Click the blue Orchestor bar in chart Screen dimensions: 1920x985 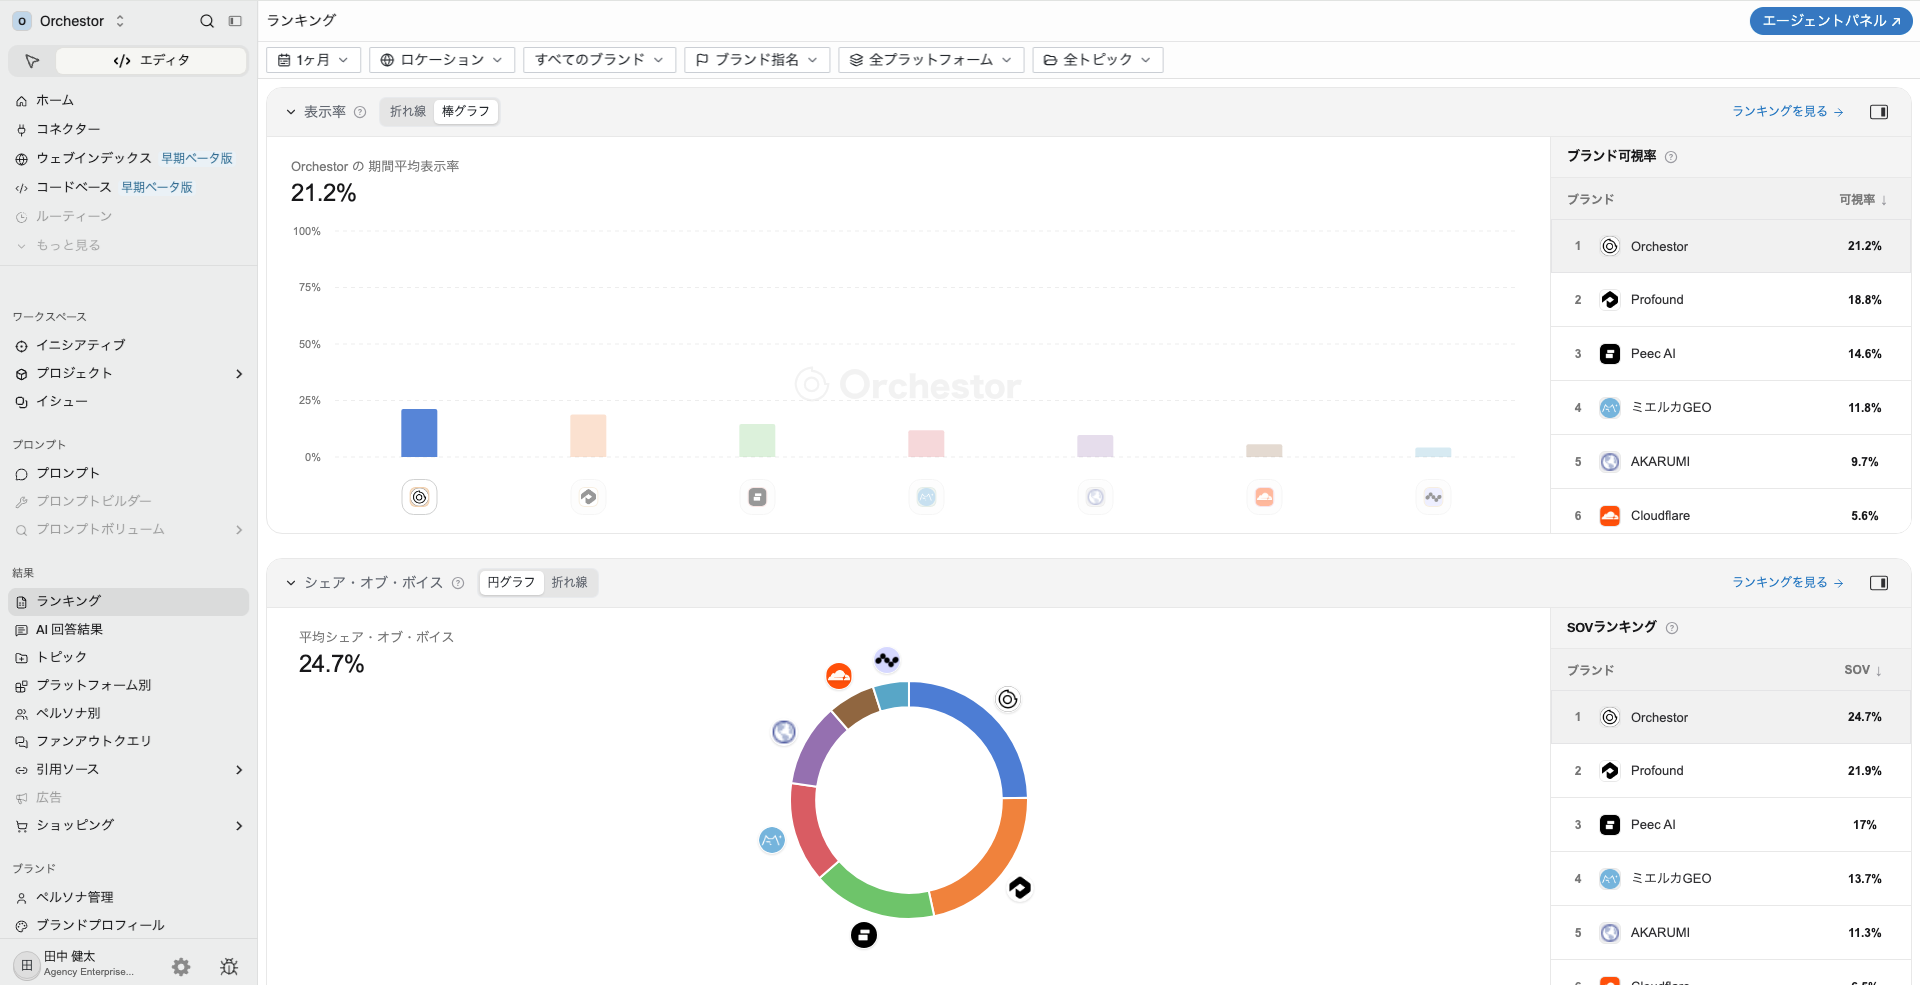[419, 433]
